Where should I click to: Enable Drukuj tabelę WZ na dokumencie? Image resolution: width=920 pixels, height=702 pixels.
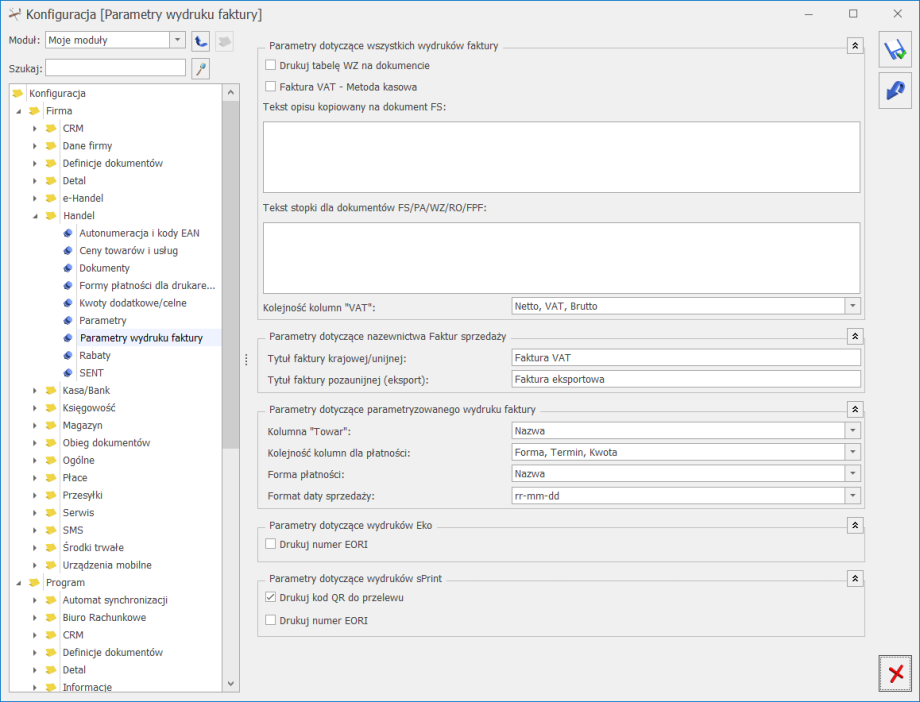[270, 65]
